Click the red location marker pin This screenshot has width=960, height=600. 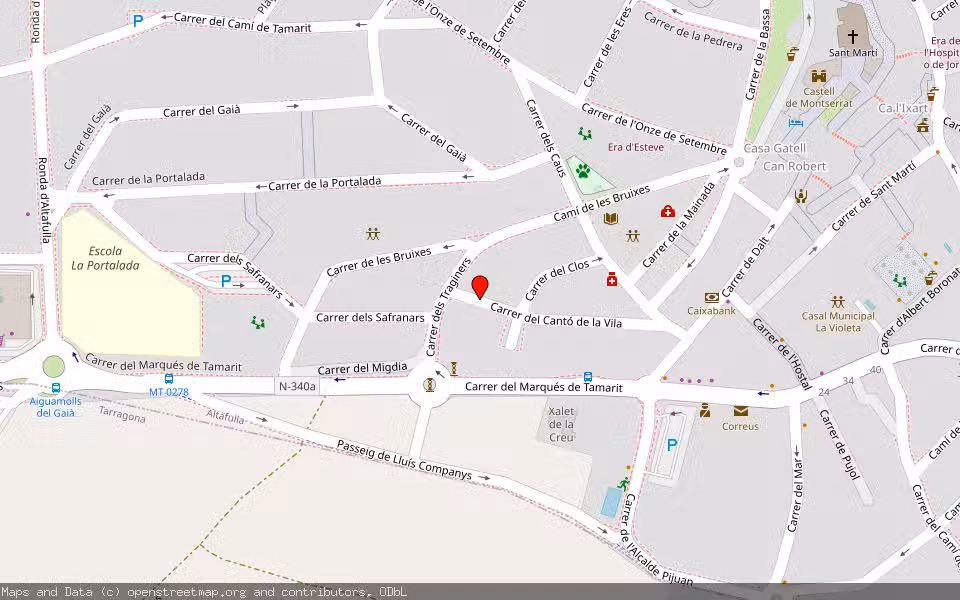[480, 287]
